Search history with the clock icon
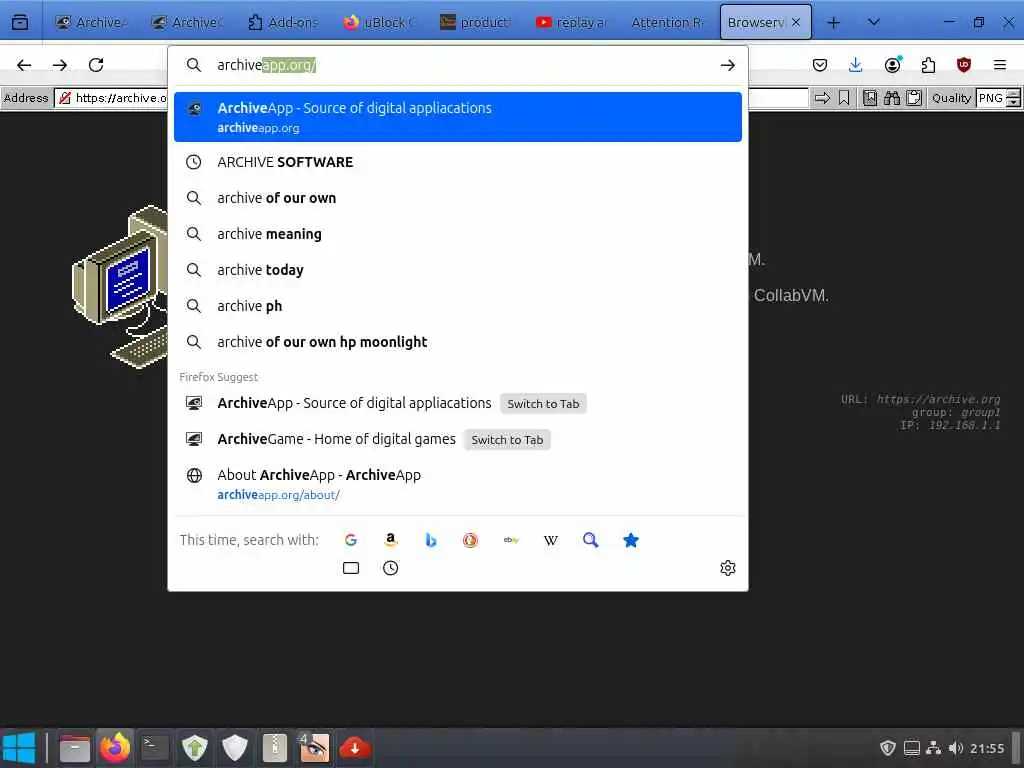 [x=391, y=568]
